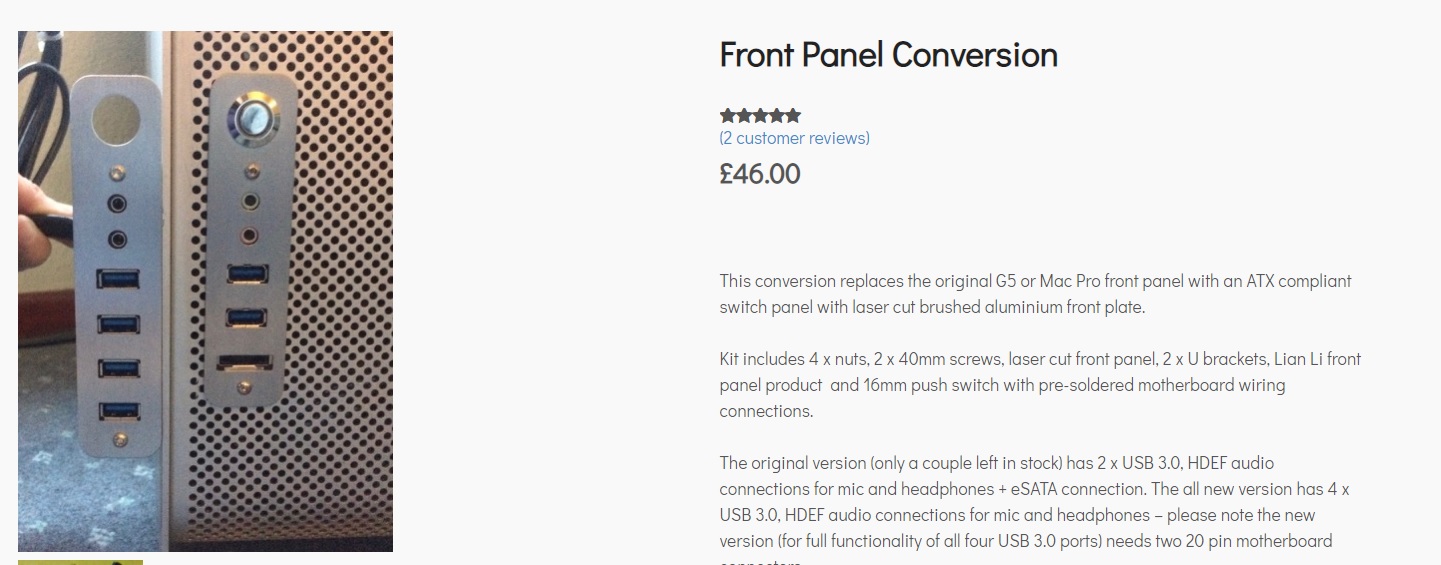Click the "Front Panel Conversion" product title
The width and height of the screenshot is (1441, 565).
[888, 55]
